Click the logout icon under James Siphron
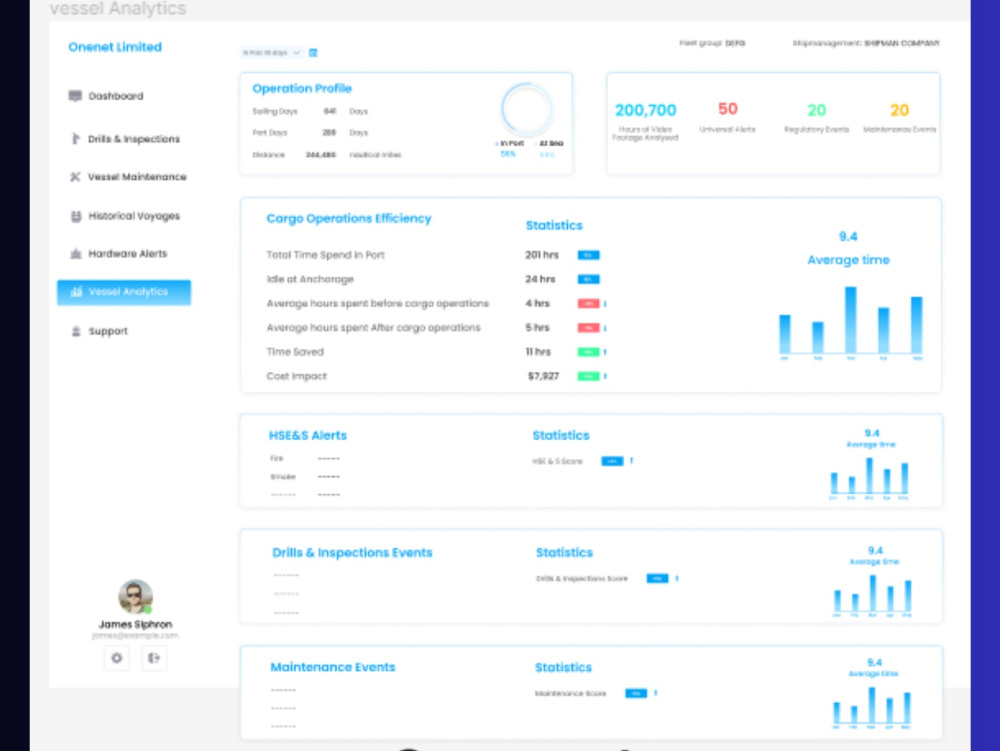Screen dimensions: 1000x751 pyautogui.click(x=154, y=658)
